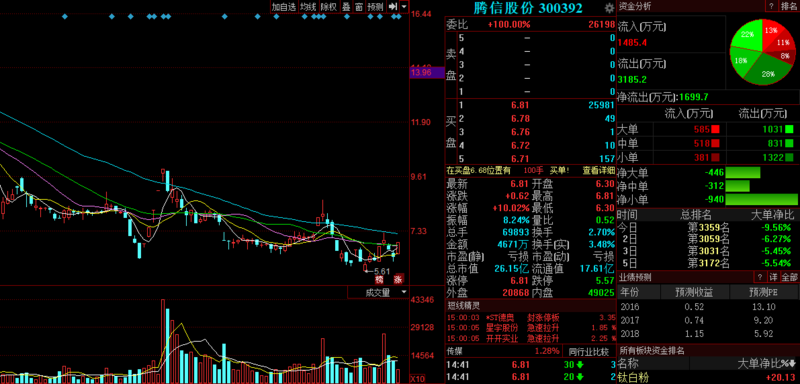The width and height of the screenshot is (800, 384).
Task: Toggle 均线 moving average lines
Action: click(308, 6)
